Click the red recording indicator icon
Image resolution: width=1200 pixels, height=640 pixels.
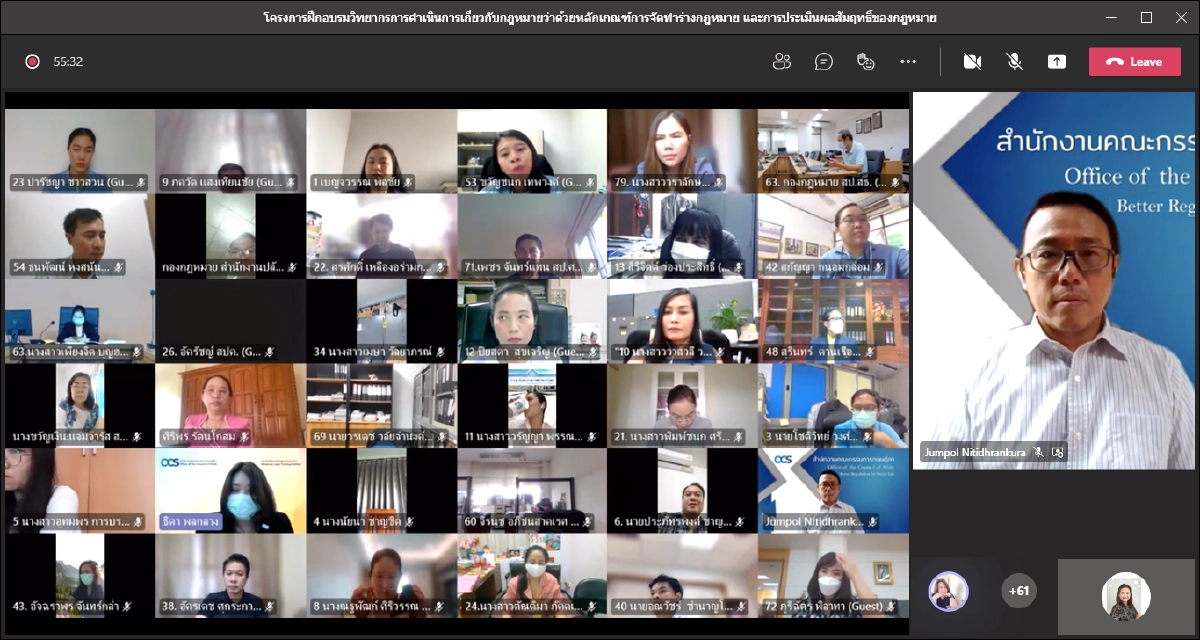click(32, 61)
